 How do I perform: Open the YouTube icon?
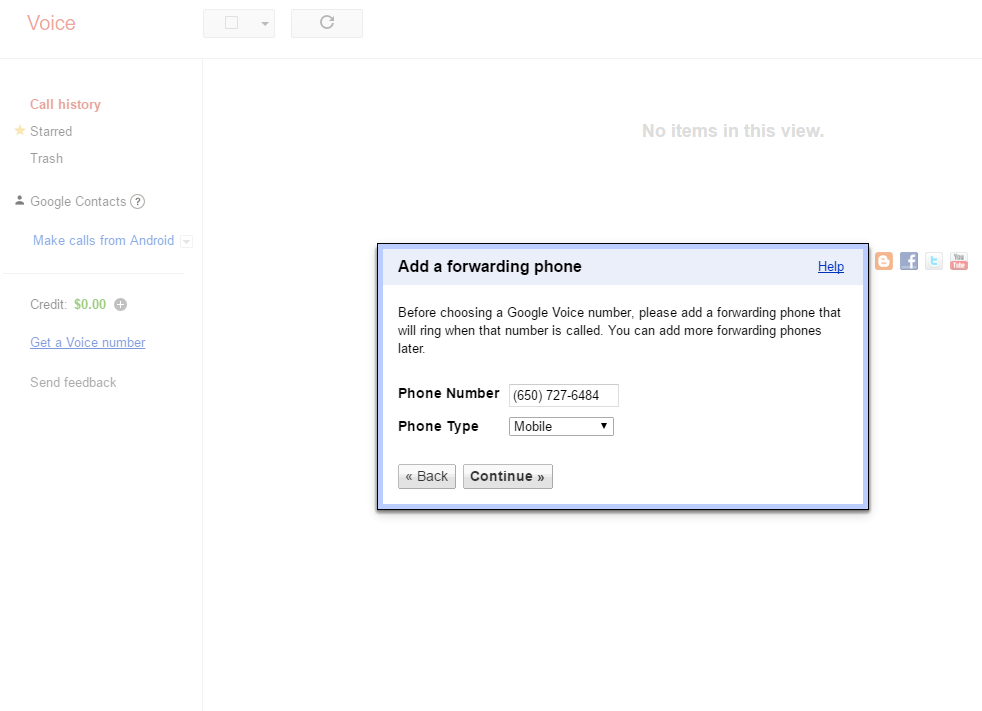959,261
